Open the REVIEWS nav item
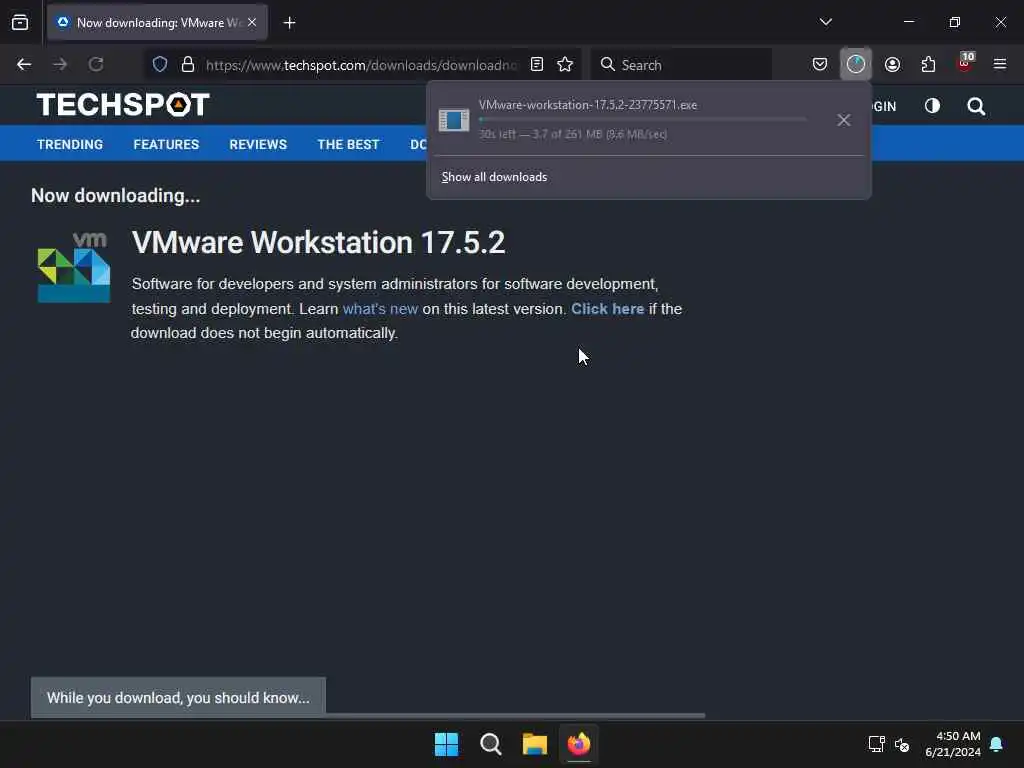 258,144
